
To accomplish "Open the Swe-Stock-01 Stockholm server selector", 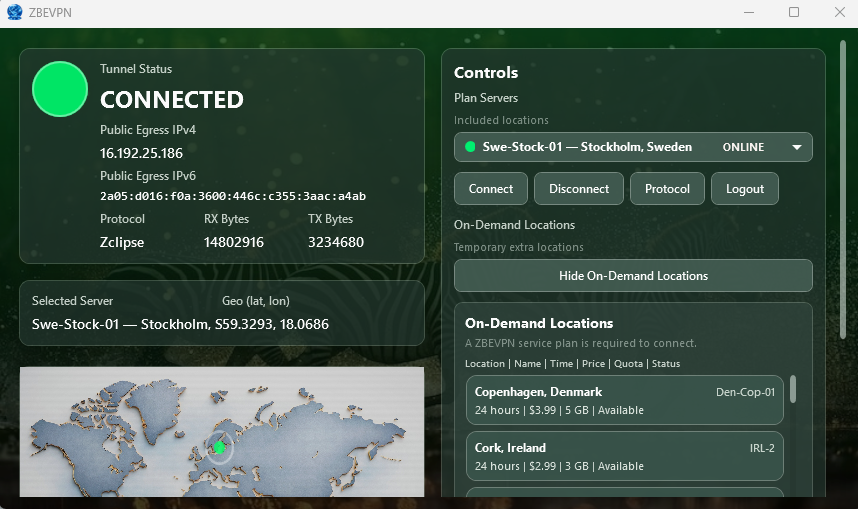I will click(633, 147).
